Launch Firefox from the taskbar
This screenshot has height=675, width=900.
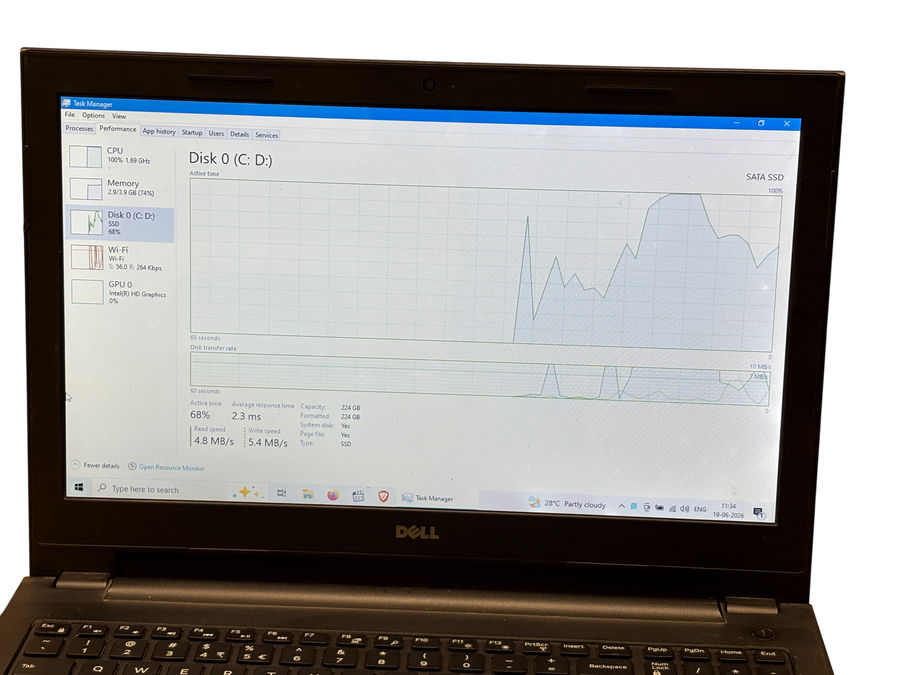tap(333, 495)
